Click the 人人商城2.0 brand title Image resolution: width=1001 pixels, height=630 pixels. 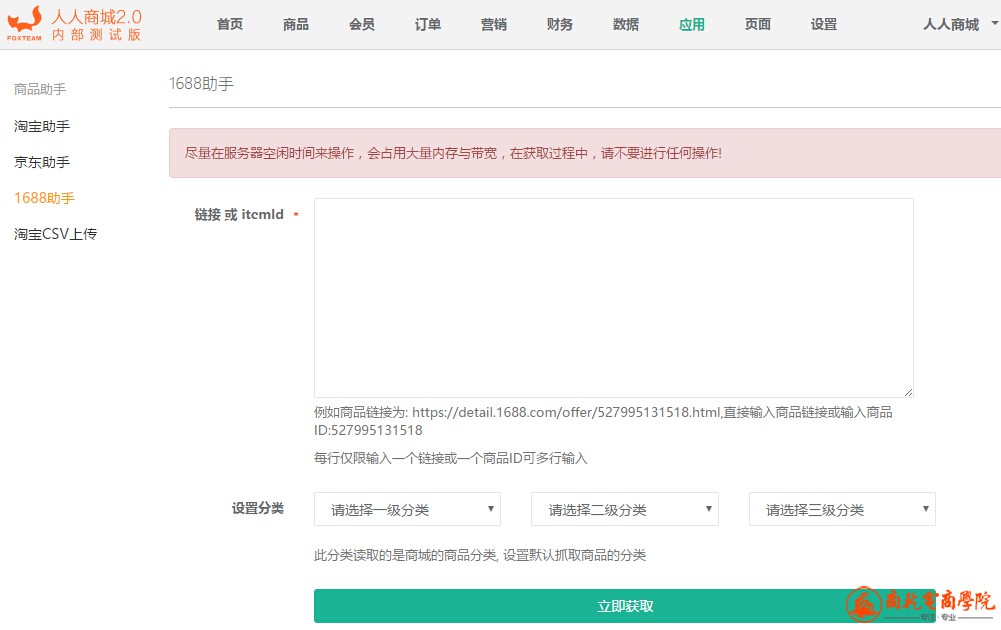pos(96,17)
